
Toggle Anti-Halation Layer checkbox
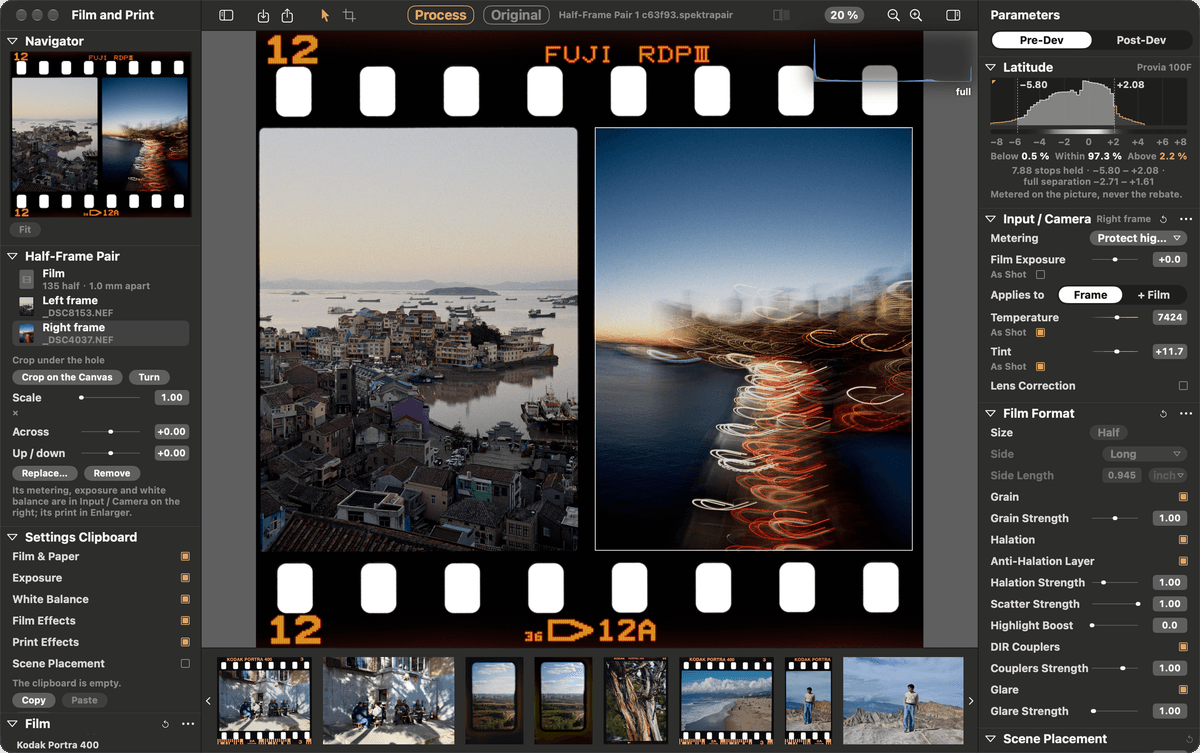pyautogui.click(x=1183, y=561)
